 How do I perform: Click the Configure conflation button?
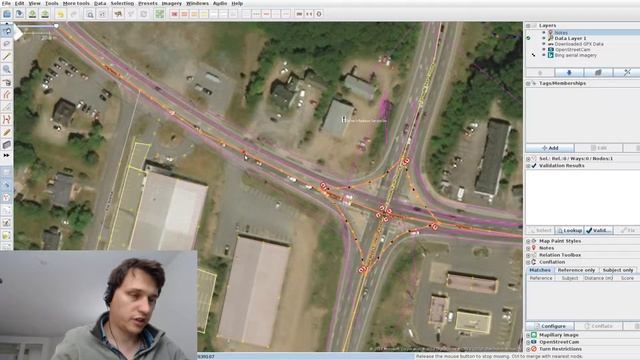tap(550, 326)
